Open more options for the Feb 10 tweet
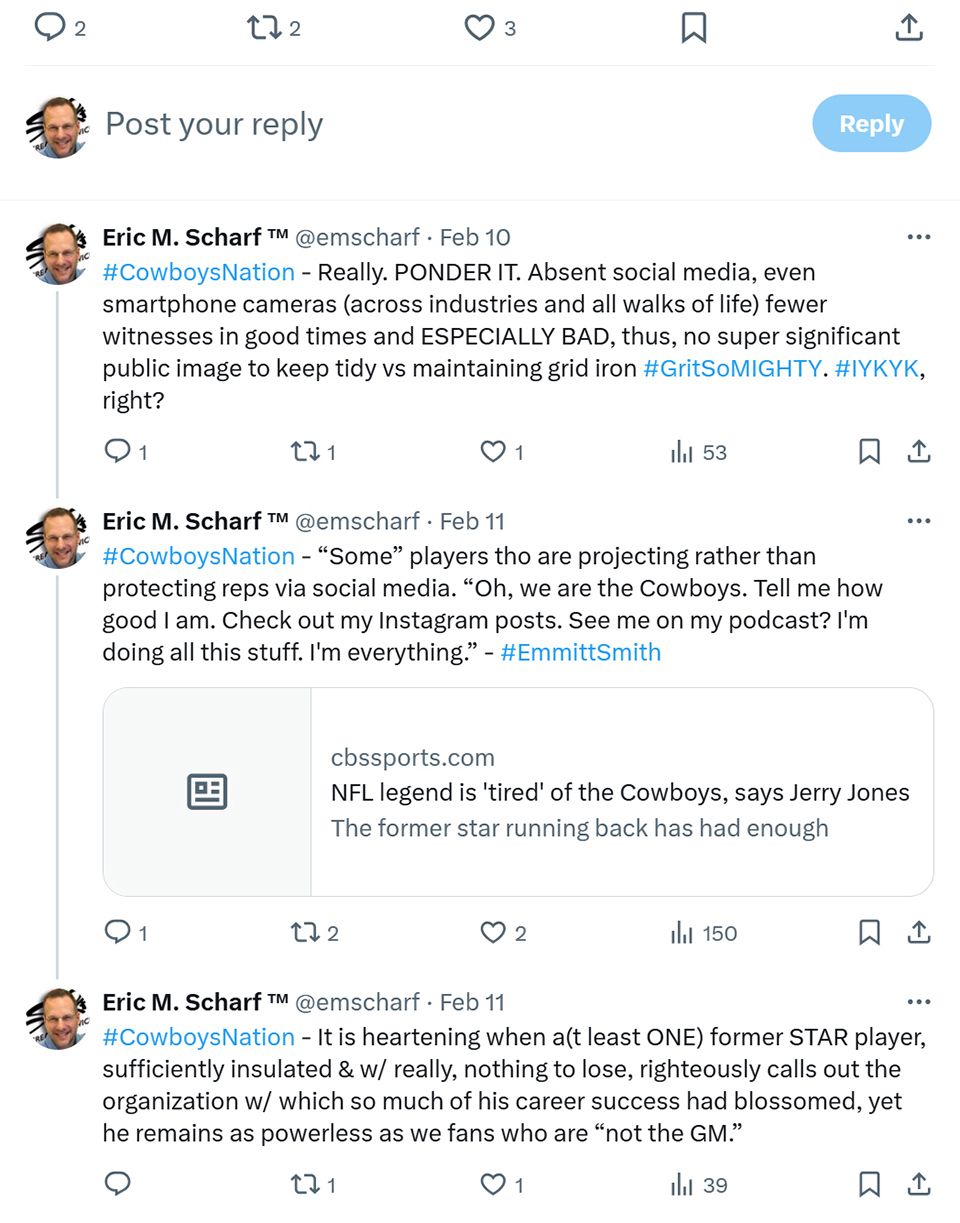This screenshot has height=1223, width=960. [918, 237]
